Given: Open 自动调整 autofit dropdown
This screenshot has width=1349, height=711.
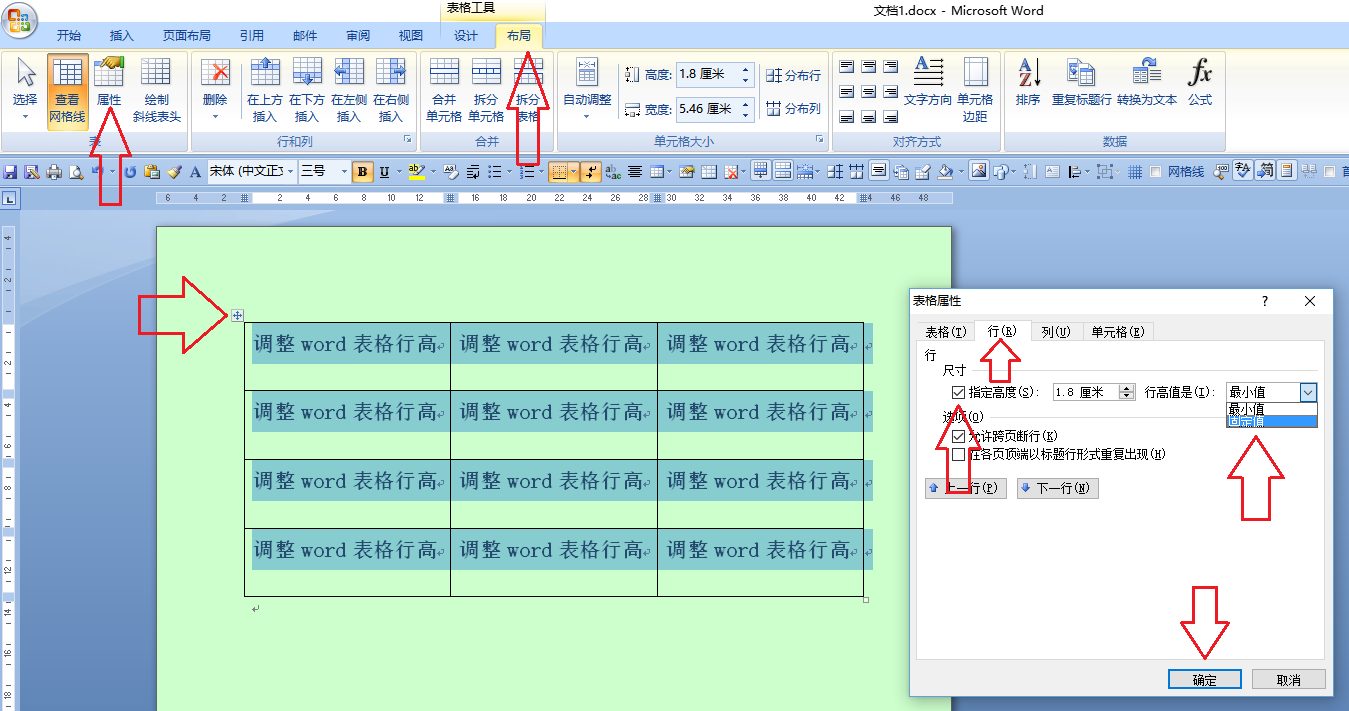Looking at the screenshot, I should 587,89.
